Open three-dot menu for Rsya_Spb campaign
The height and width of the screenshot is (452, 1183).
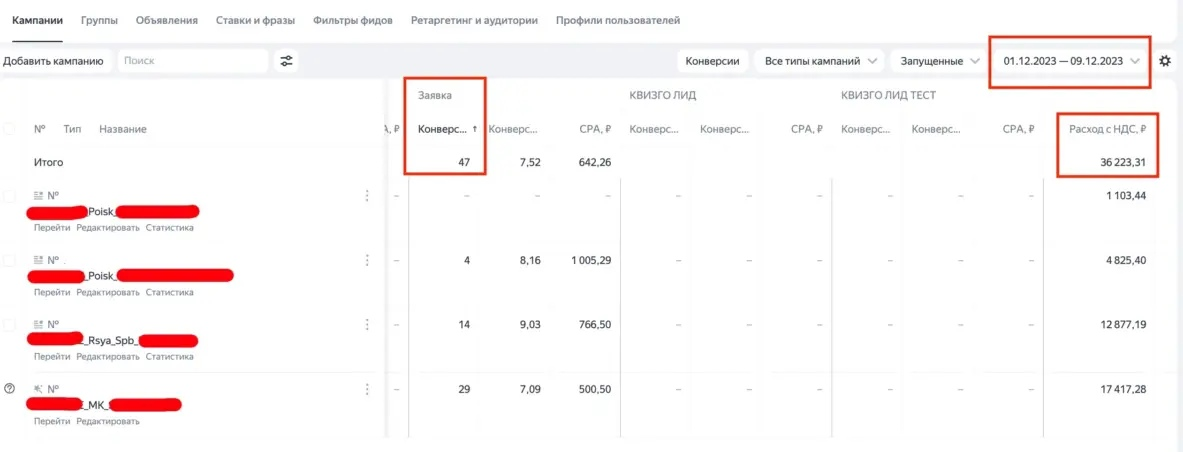pos(367,324)
